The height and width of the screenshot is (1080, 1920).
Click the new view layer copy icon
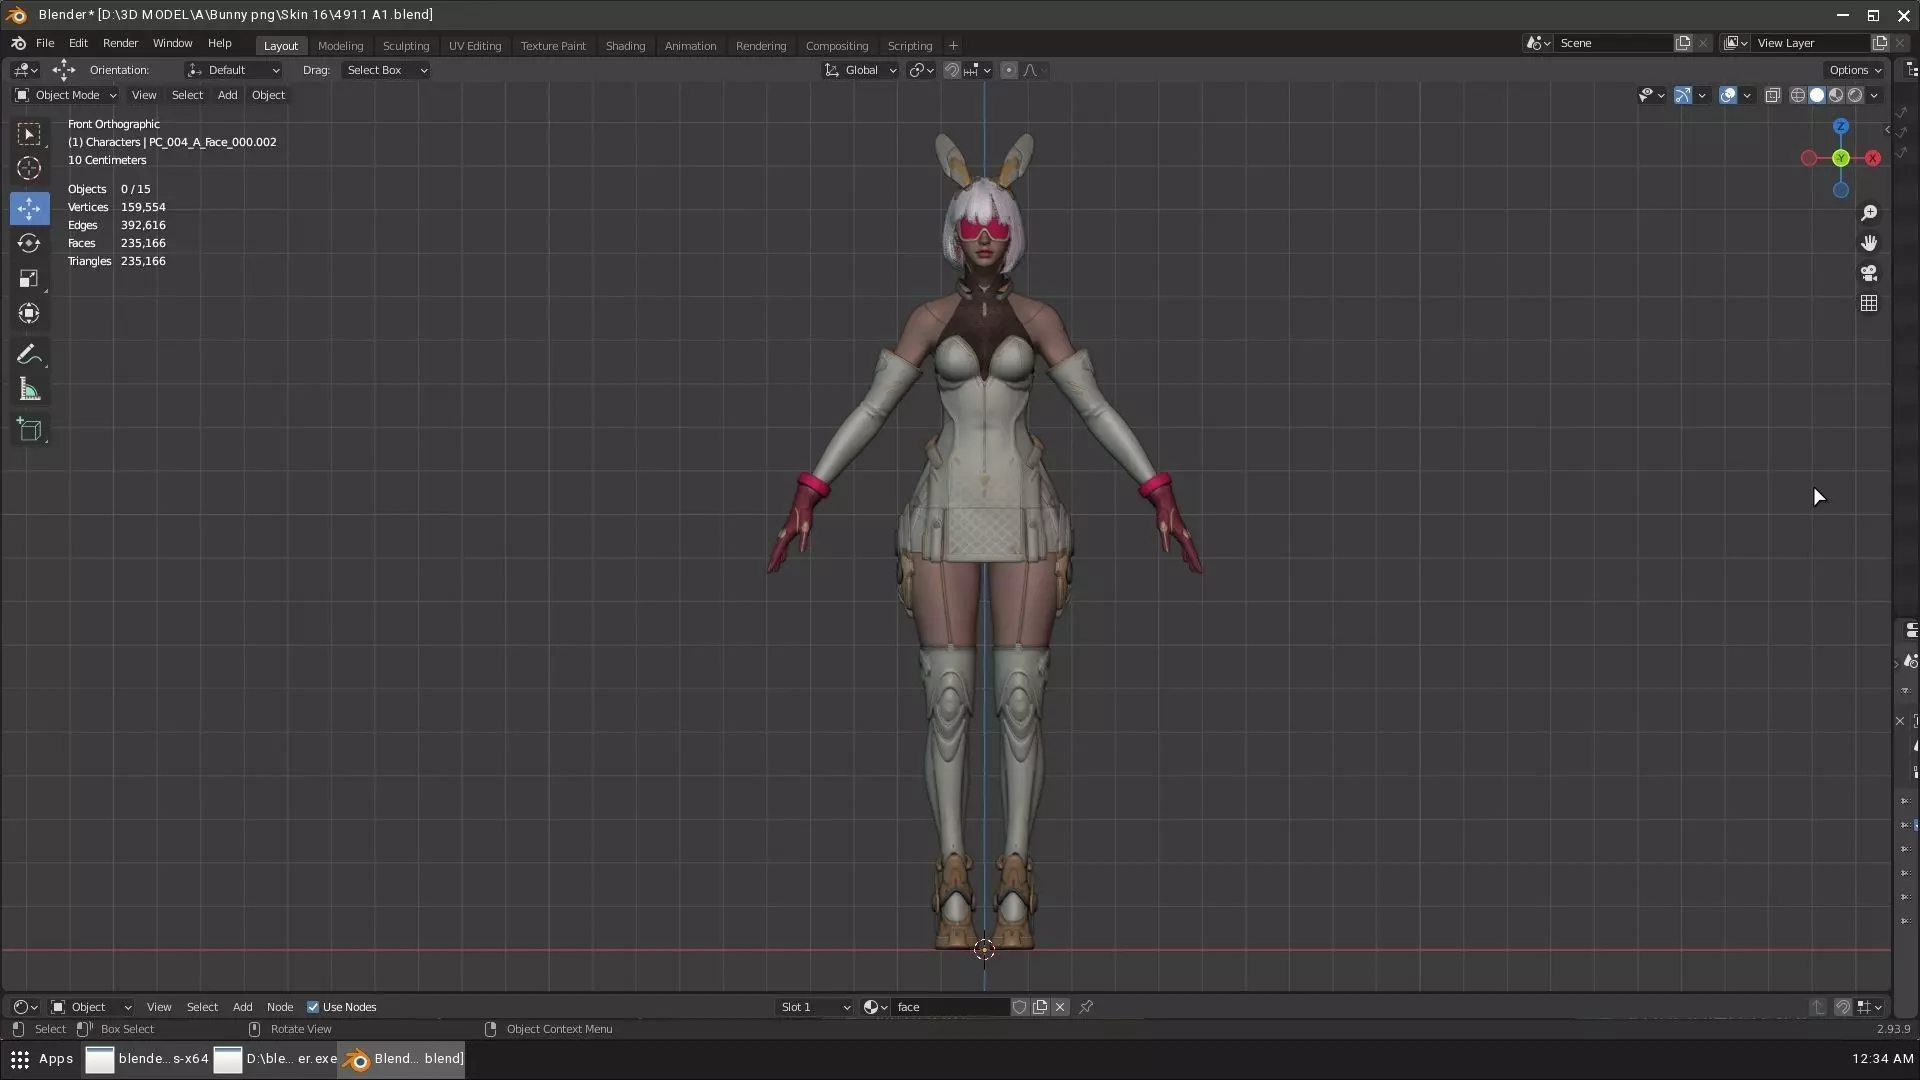pos(1879,43)
